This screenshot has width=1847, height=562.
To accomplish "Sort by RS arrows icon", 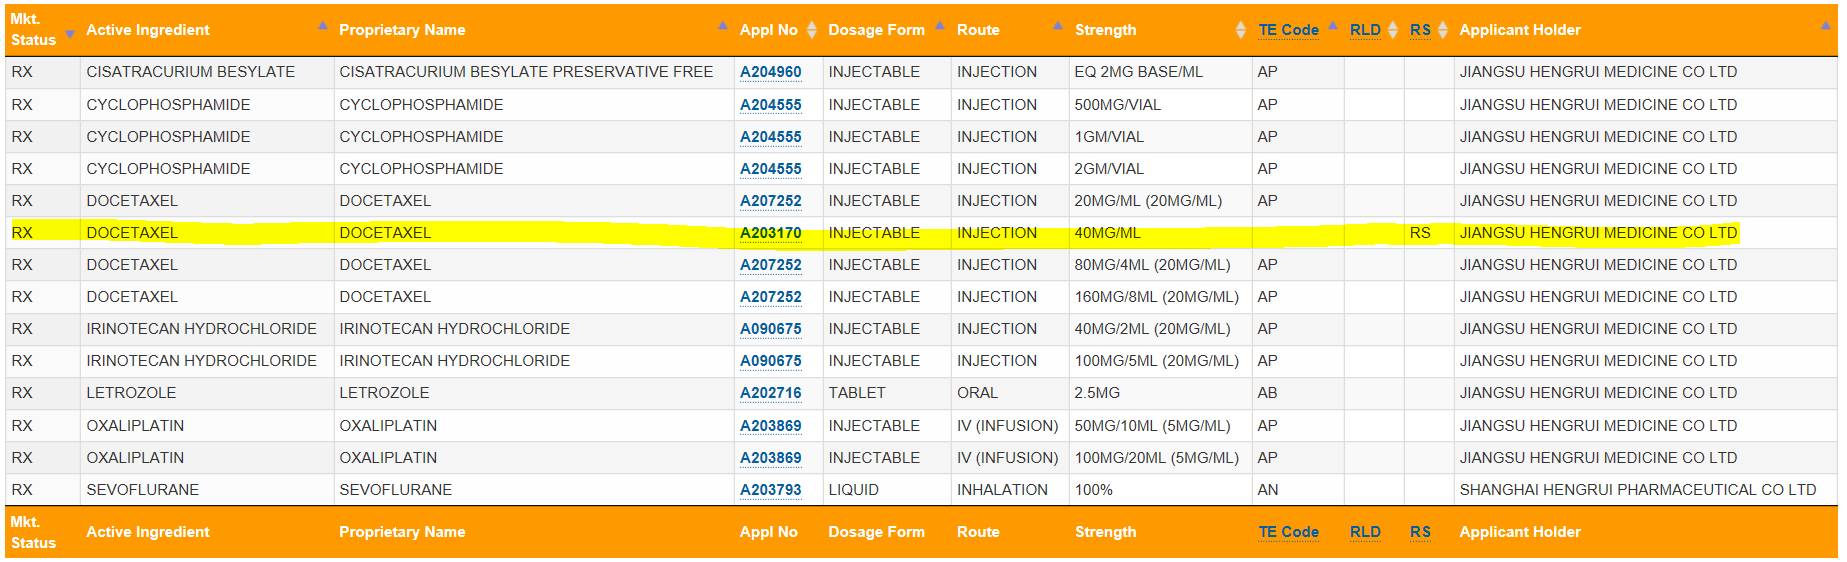I will (1443, 30).
